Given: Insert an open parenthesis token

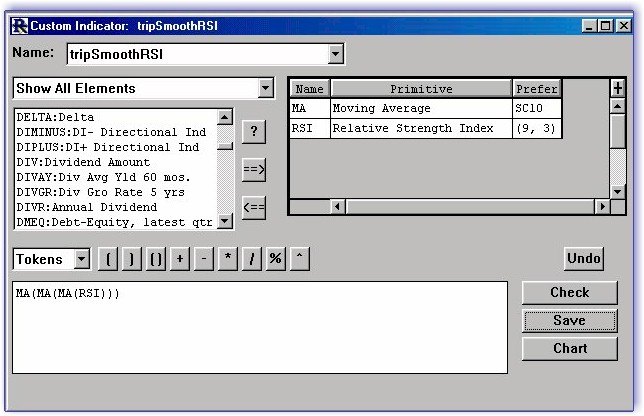Looking at the screenshot, I should [108, 259].
